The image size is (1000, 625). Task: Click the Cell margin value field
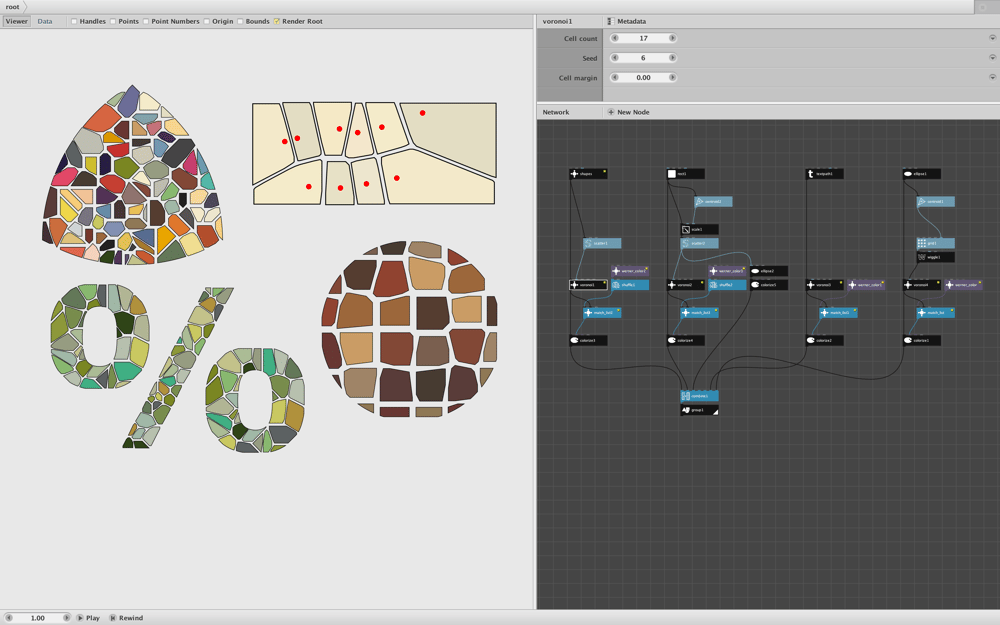(x=643, y=78)
